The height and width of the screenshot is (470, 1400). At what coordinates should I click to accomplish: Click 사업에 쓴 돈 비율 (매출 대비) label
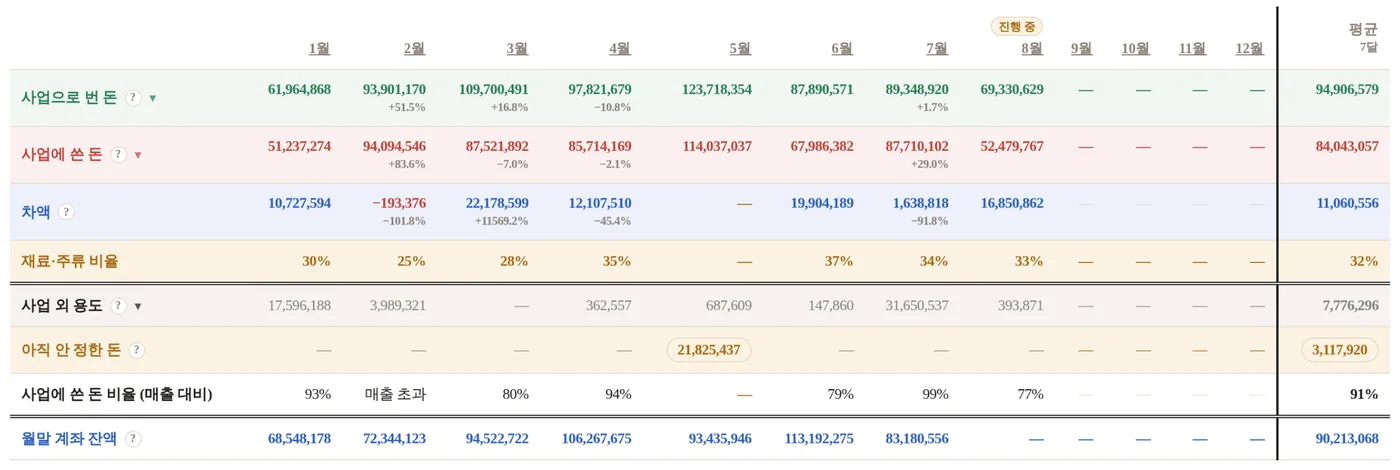pos(117,395)
